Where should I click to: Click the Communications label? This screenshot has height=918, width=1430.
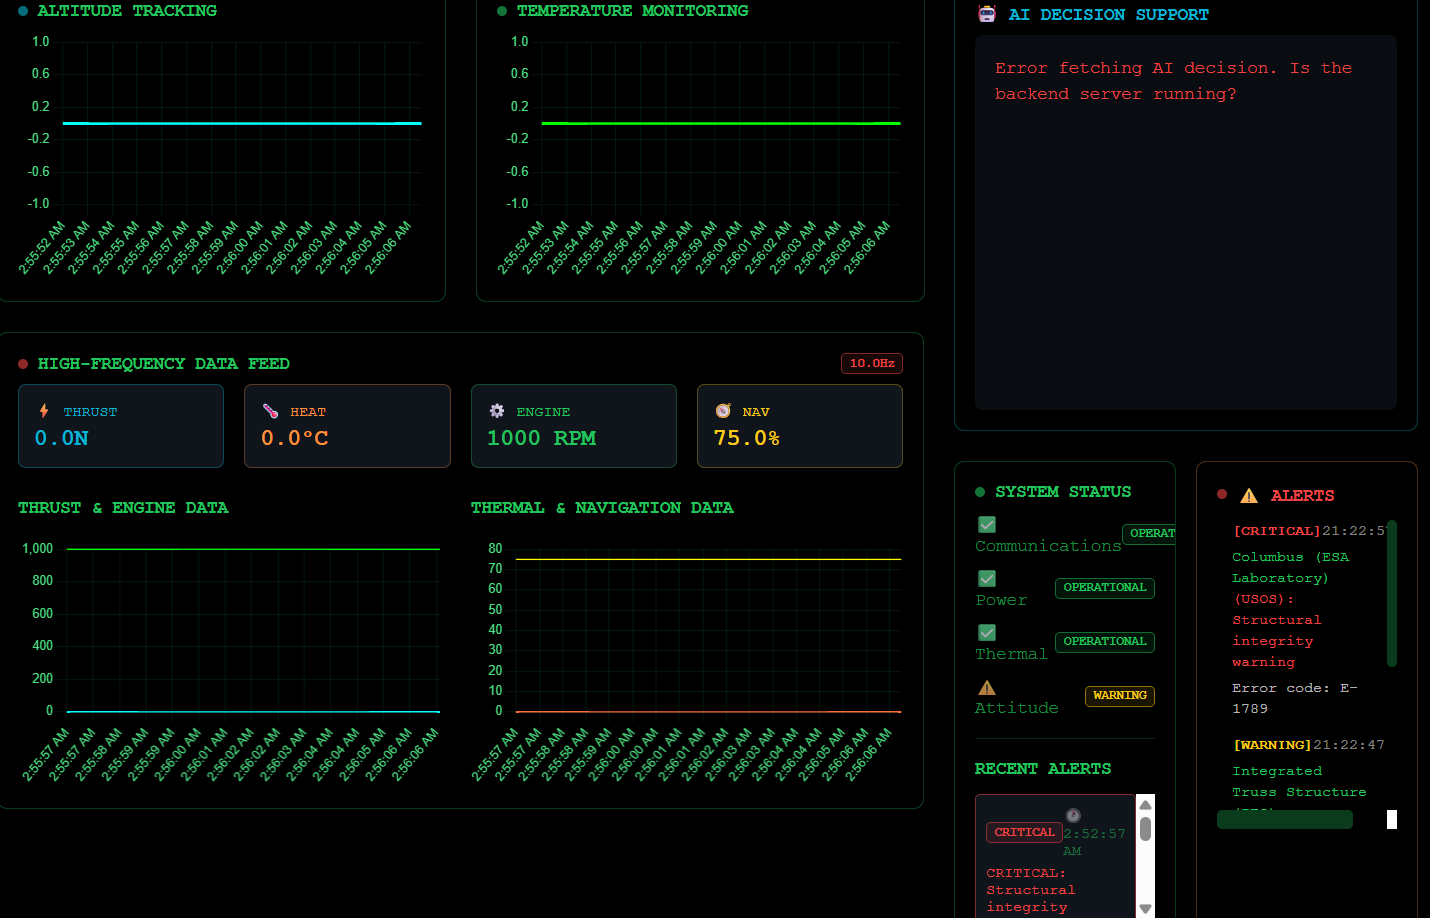coord(1048,546)
